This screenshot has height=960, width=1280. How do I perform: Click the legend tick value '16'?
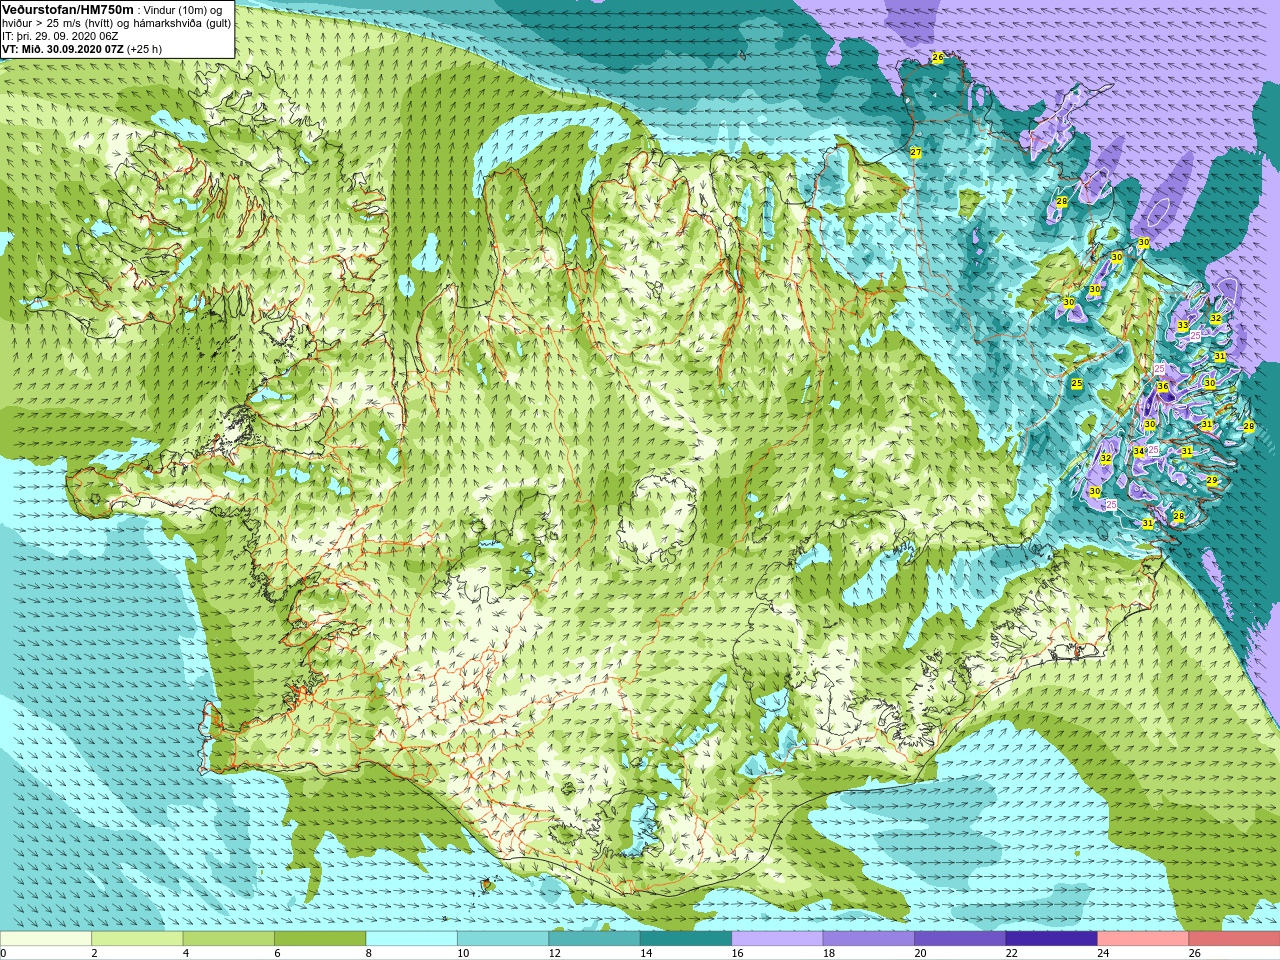coord(738,953)
